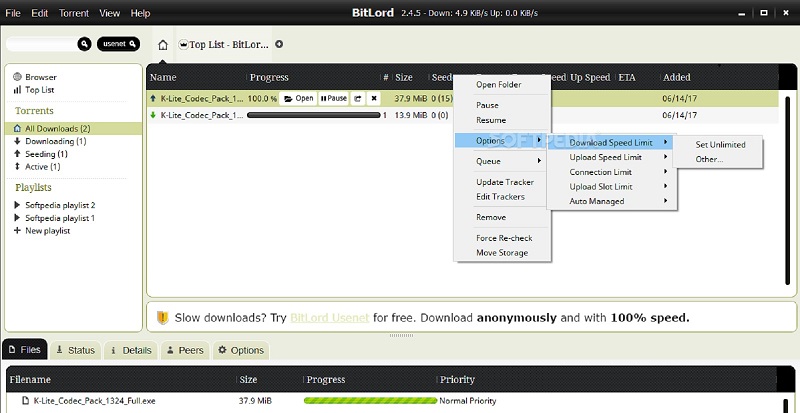Viewport: 800px width, 413px height.
Task: Switch to the Peers tab
Action: (x=185, y=350)
